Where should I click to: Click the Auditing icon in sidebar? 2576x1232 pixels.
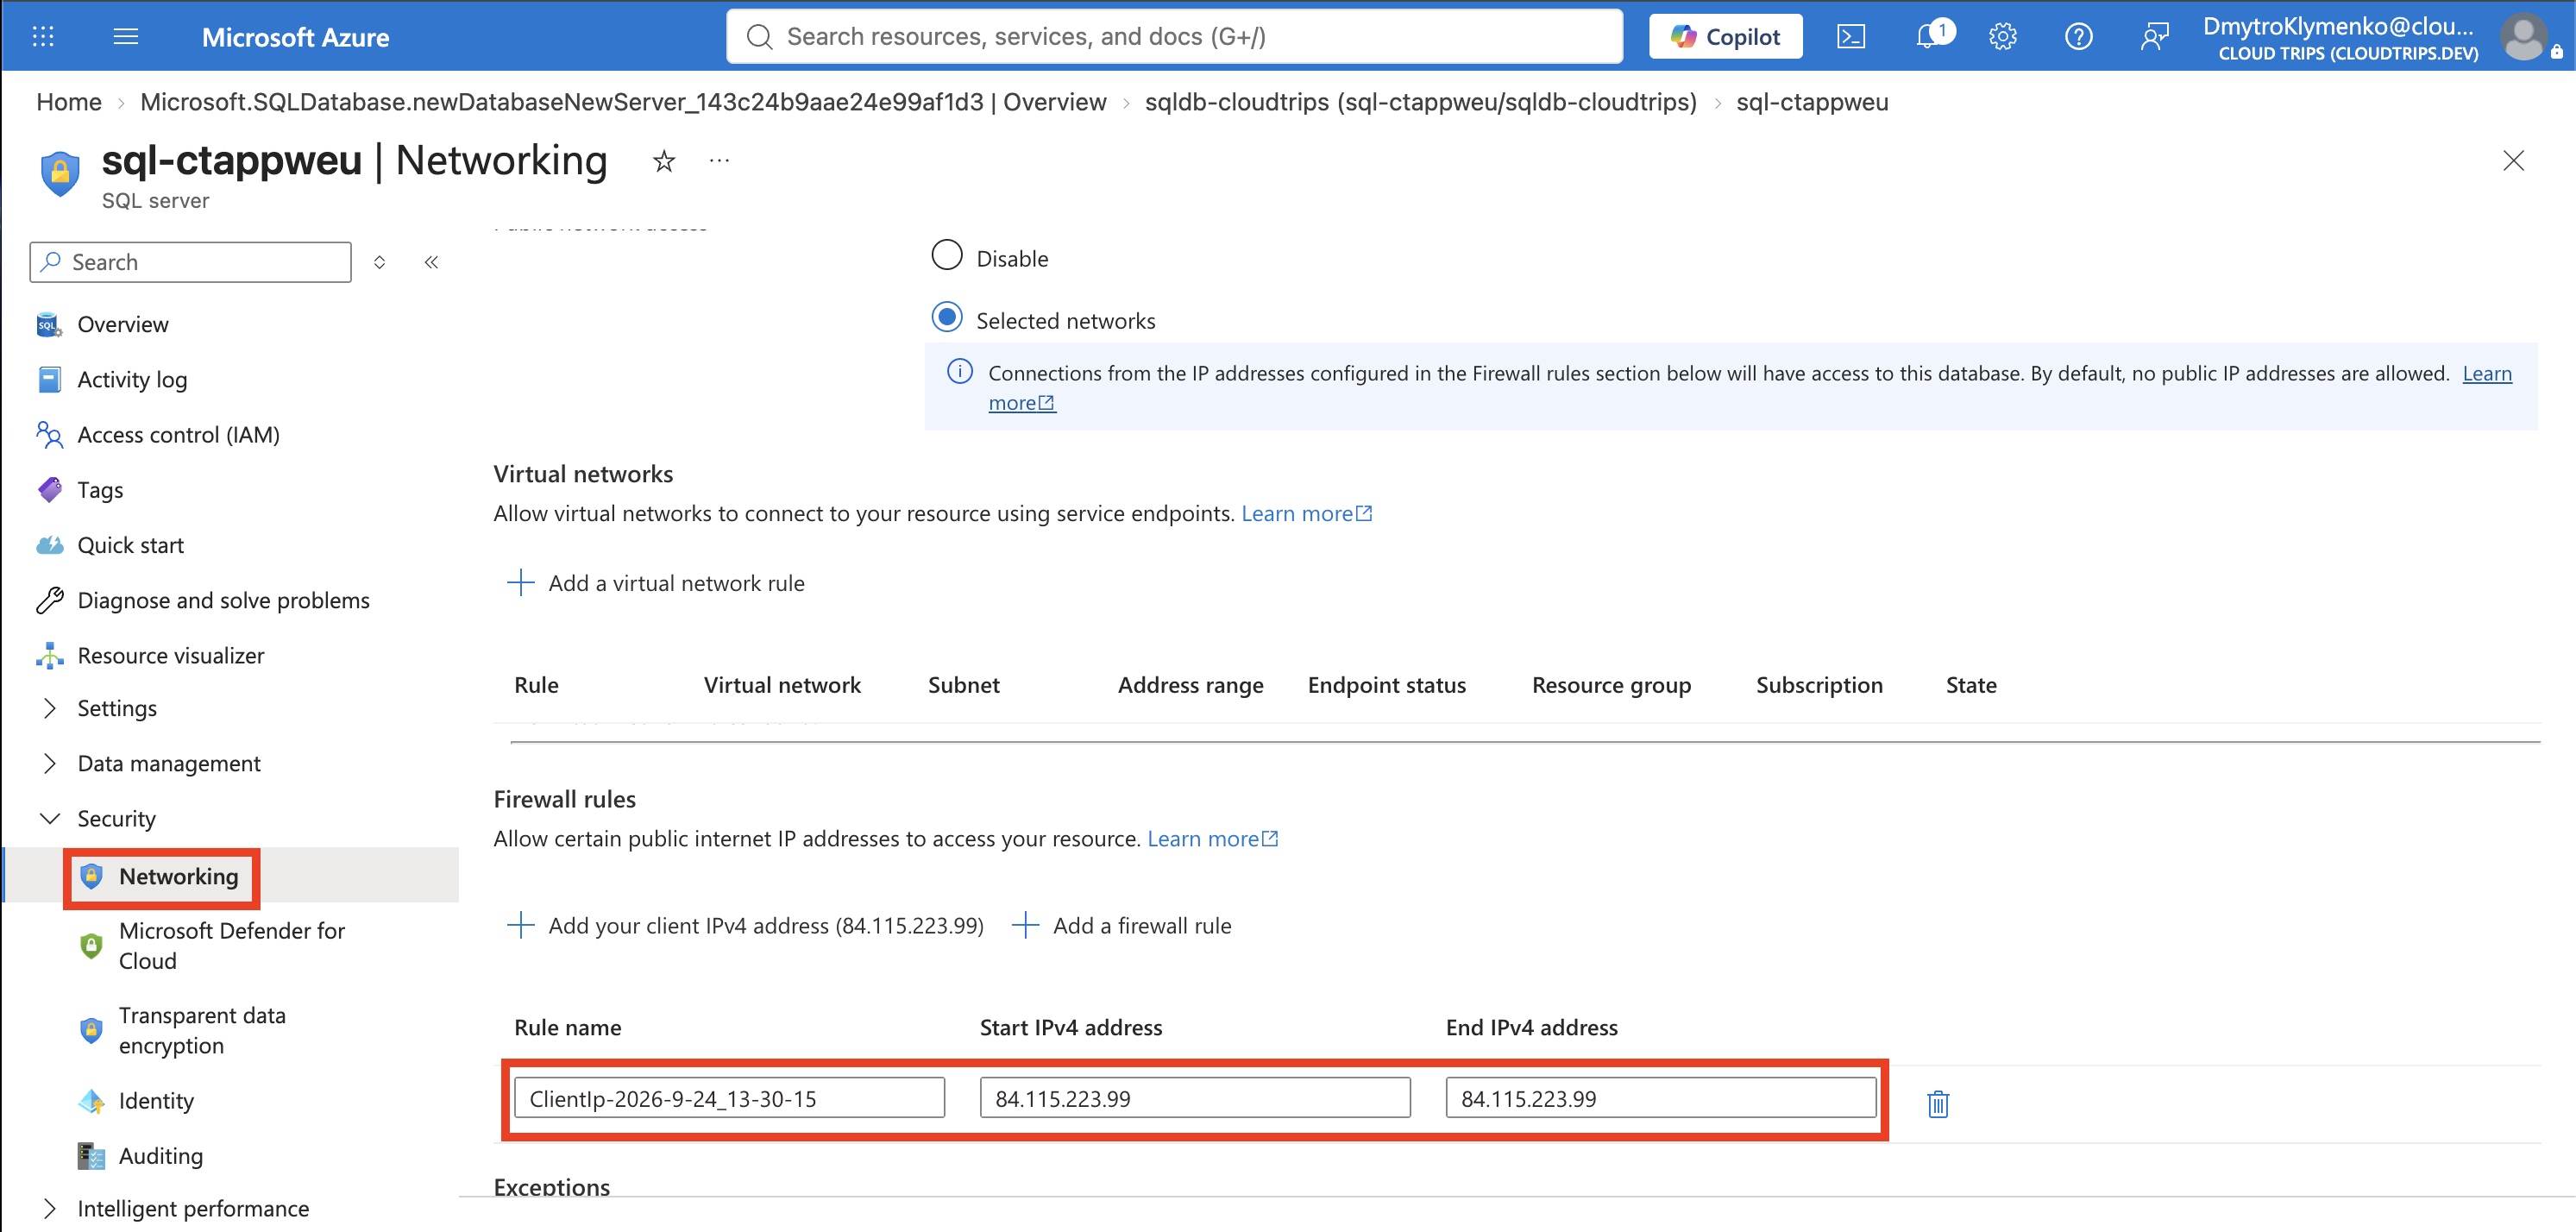click(x=91, y=1156)
